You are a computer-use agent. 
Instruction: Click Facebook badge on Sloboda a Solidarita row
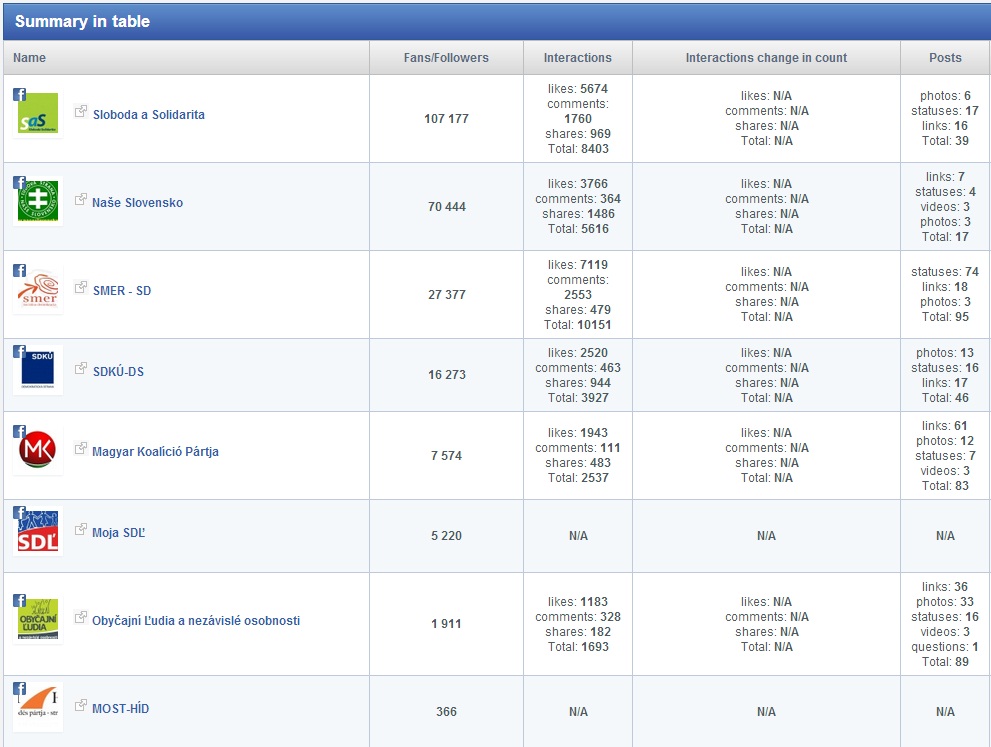[20, 95]
